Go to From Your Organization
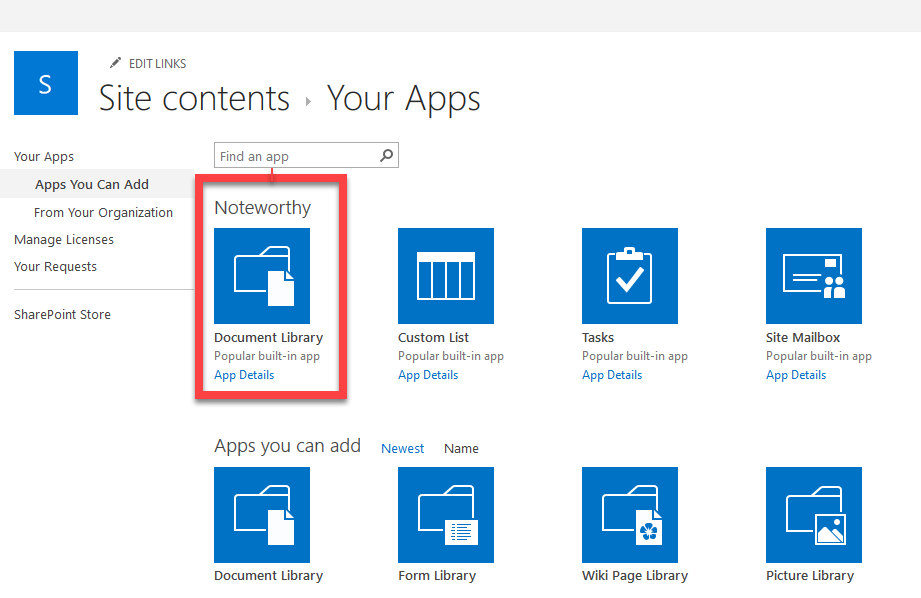This screenshot has height=598, width=921. [x=103, y=212]
